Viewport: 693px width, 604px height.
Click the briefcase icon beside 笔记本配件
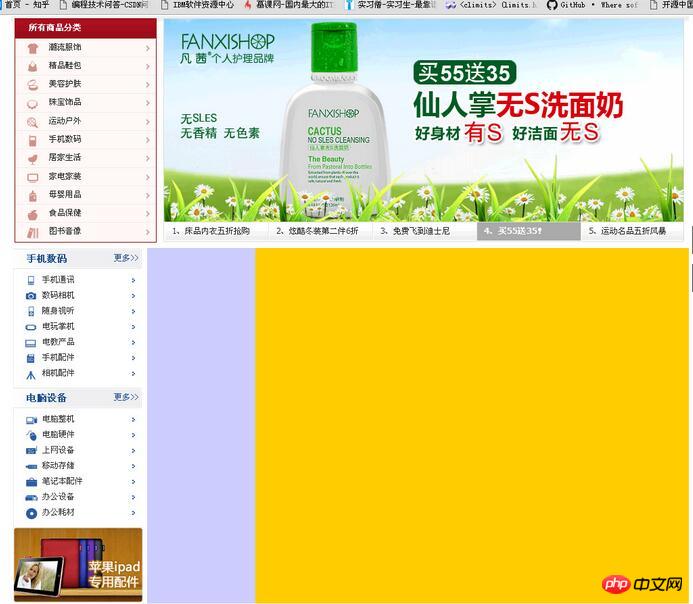coord(31,482)
